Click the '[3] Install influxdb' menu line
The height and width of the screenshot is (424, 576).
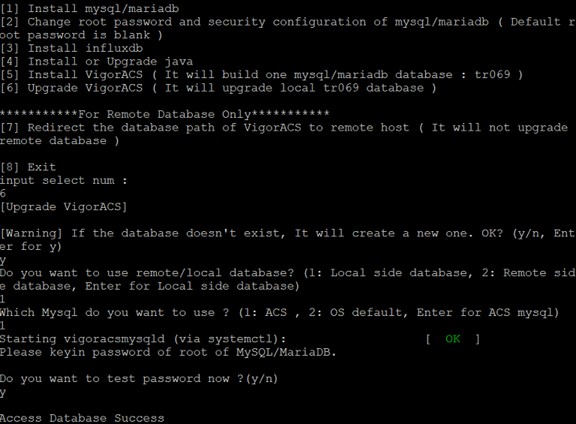(x=72, y=48)
